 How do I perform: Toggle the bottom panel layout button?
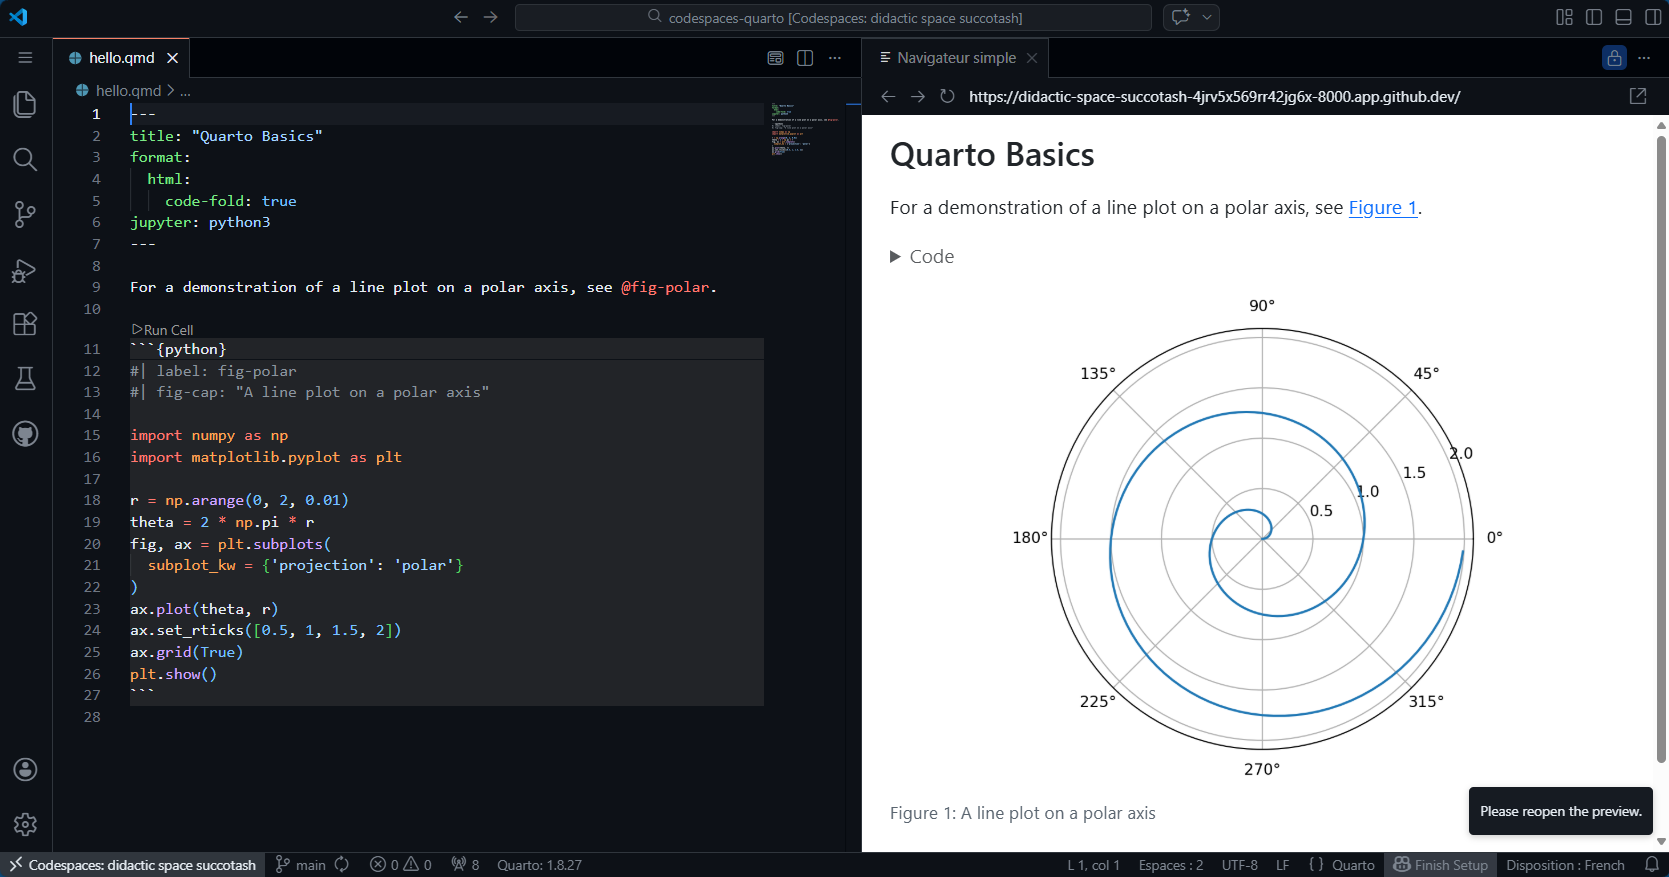tap(1624, 17)
